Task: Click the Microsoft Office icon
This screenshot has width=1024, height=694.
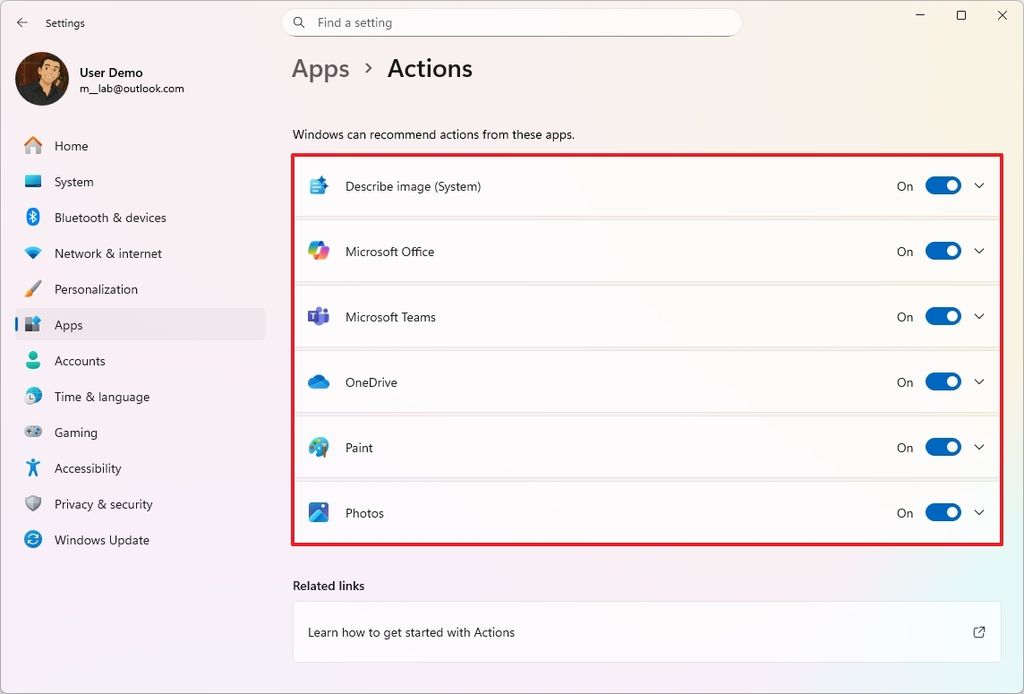Action: 318,251
